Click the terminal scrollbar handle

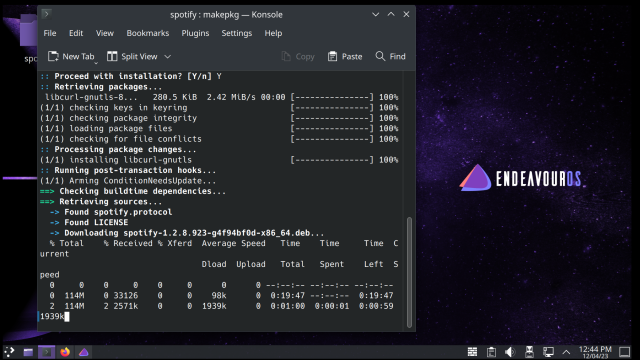click(x=409, y=272)
